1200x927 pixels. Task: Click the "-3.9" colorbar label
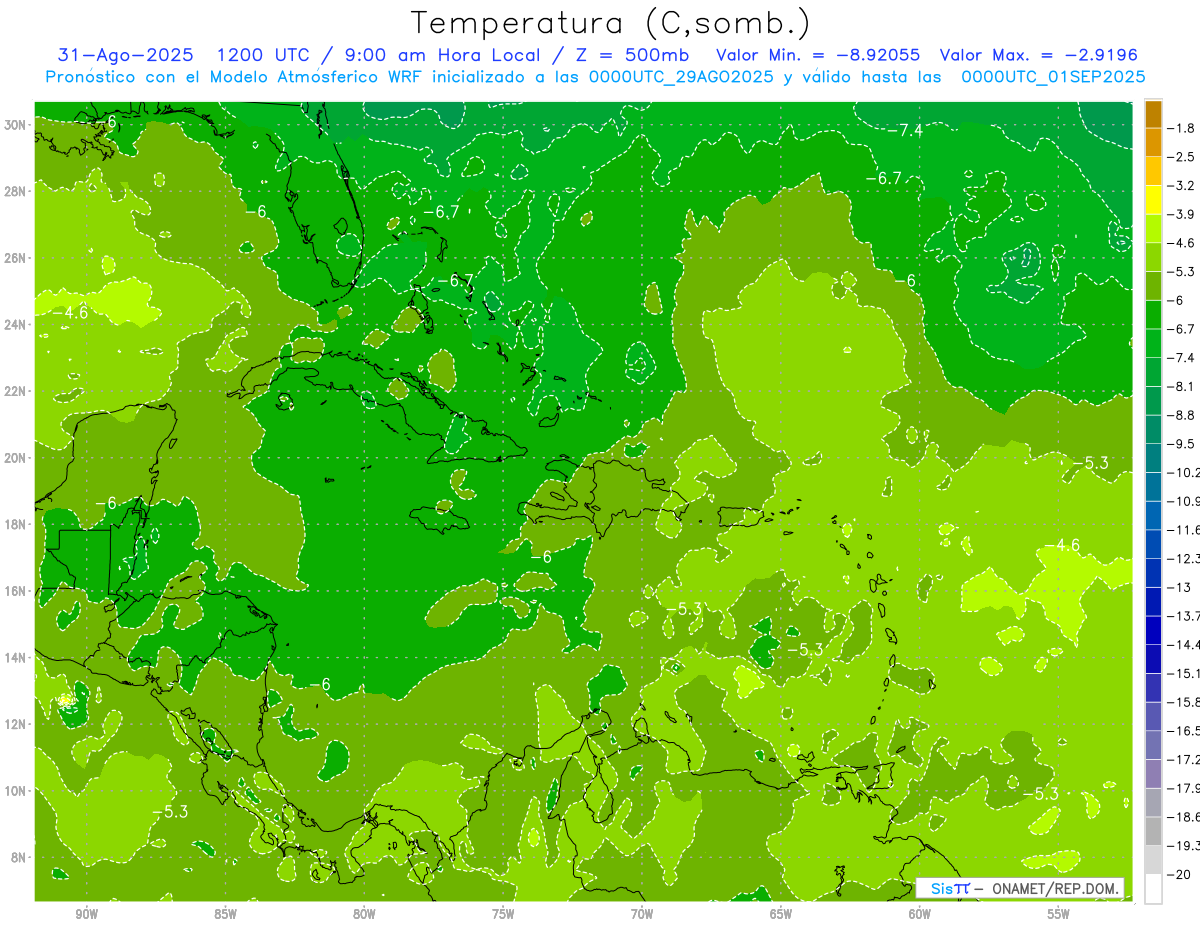1182,213
